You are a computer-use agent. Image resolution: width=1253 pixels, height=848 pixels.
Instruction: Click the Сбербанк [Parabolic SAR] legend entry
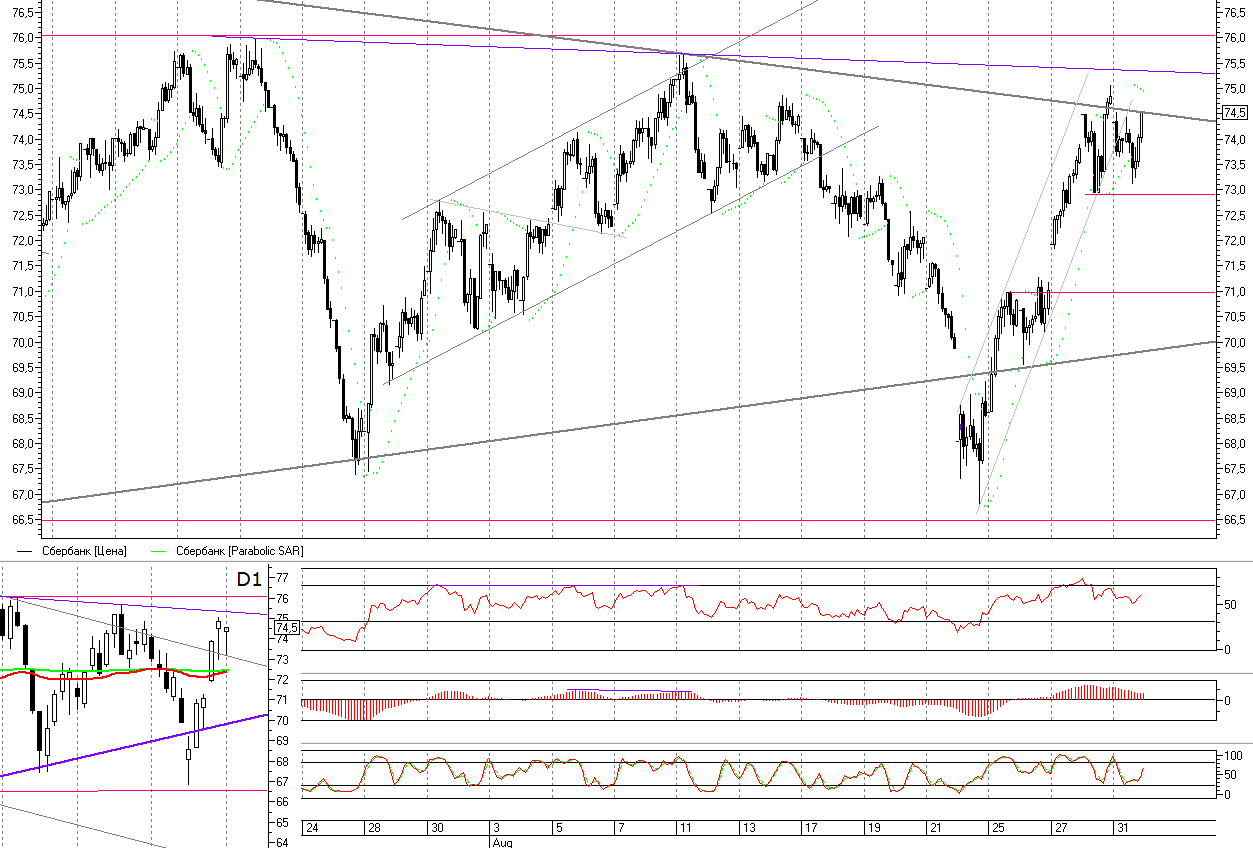[x=239, y=551]
